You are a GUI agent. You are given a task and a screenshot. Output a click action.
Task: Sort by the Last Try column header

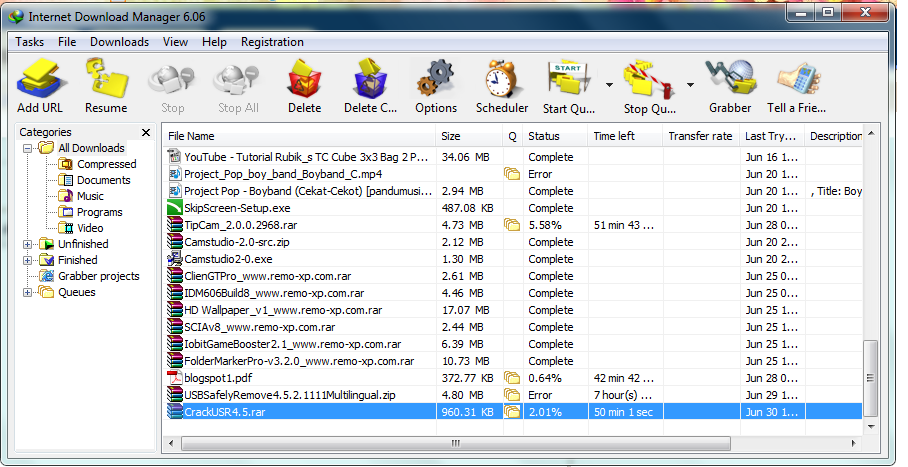click(x=772, y=136)
